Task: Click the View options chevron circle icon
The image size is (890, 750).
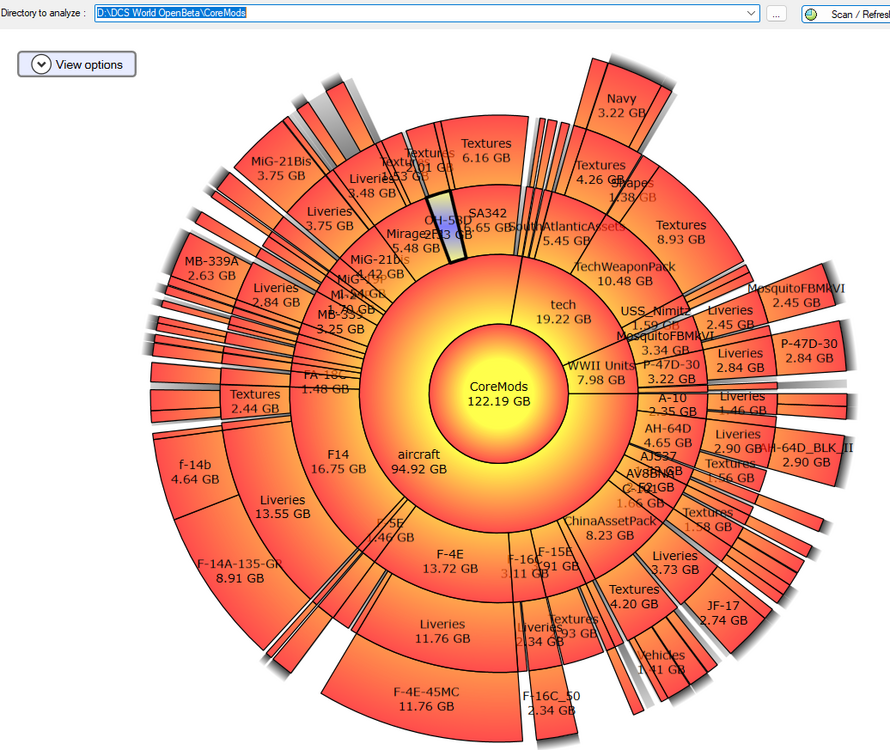Action: click(40, 64)
